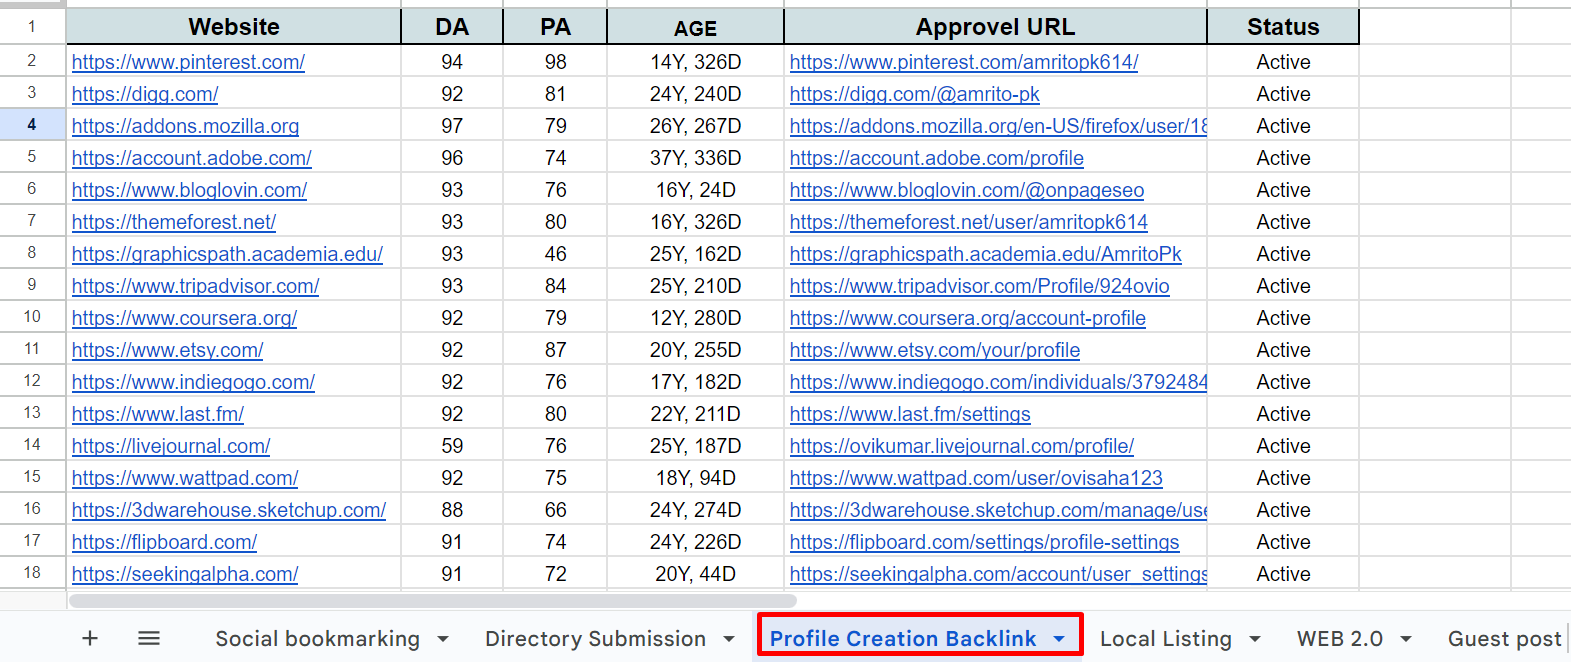Viewport: 1571px width, 662px height.
Task: Open the Directory Submission tab dropdown arrow
Action: click(x=729, y=639)
